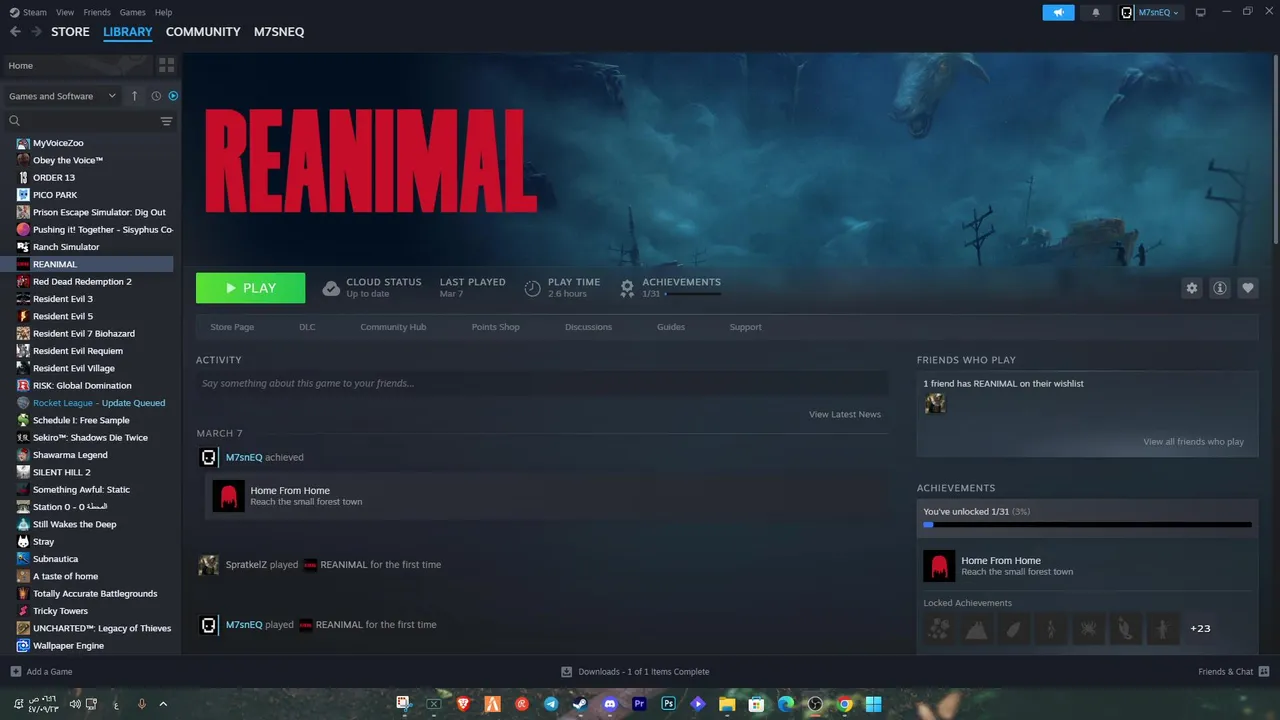Open the Community Hub link
Image resolution: width=1280 pixels, height=720 pixels.
pyautogui.click(x=393, y=327)
